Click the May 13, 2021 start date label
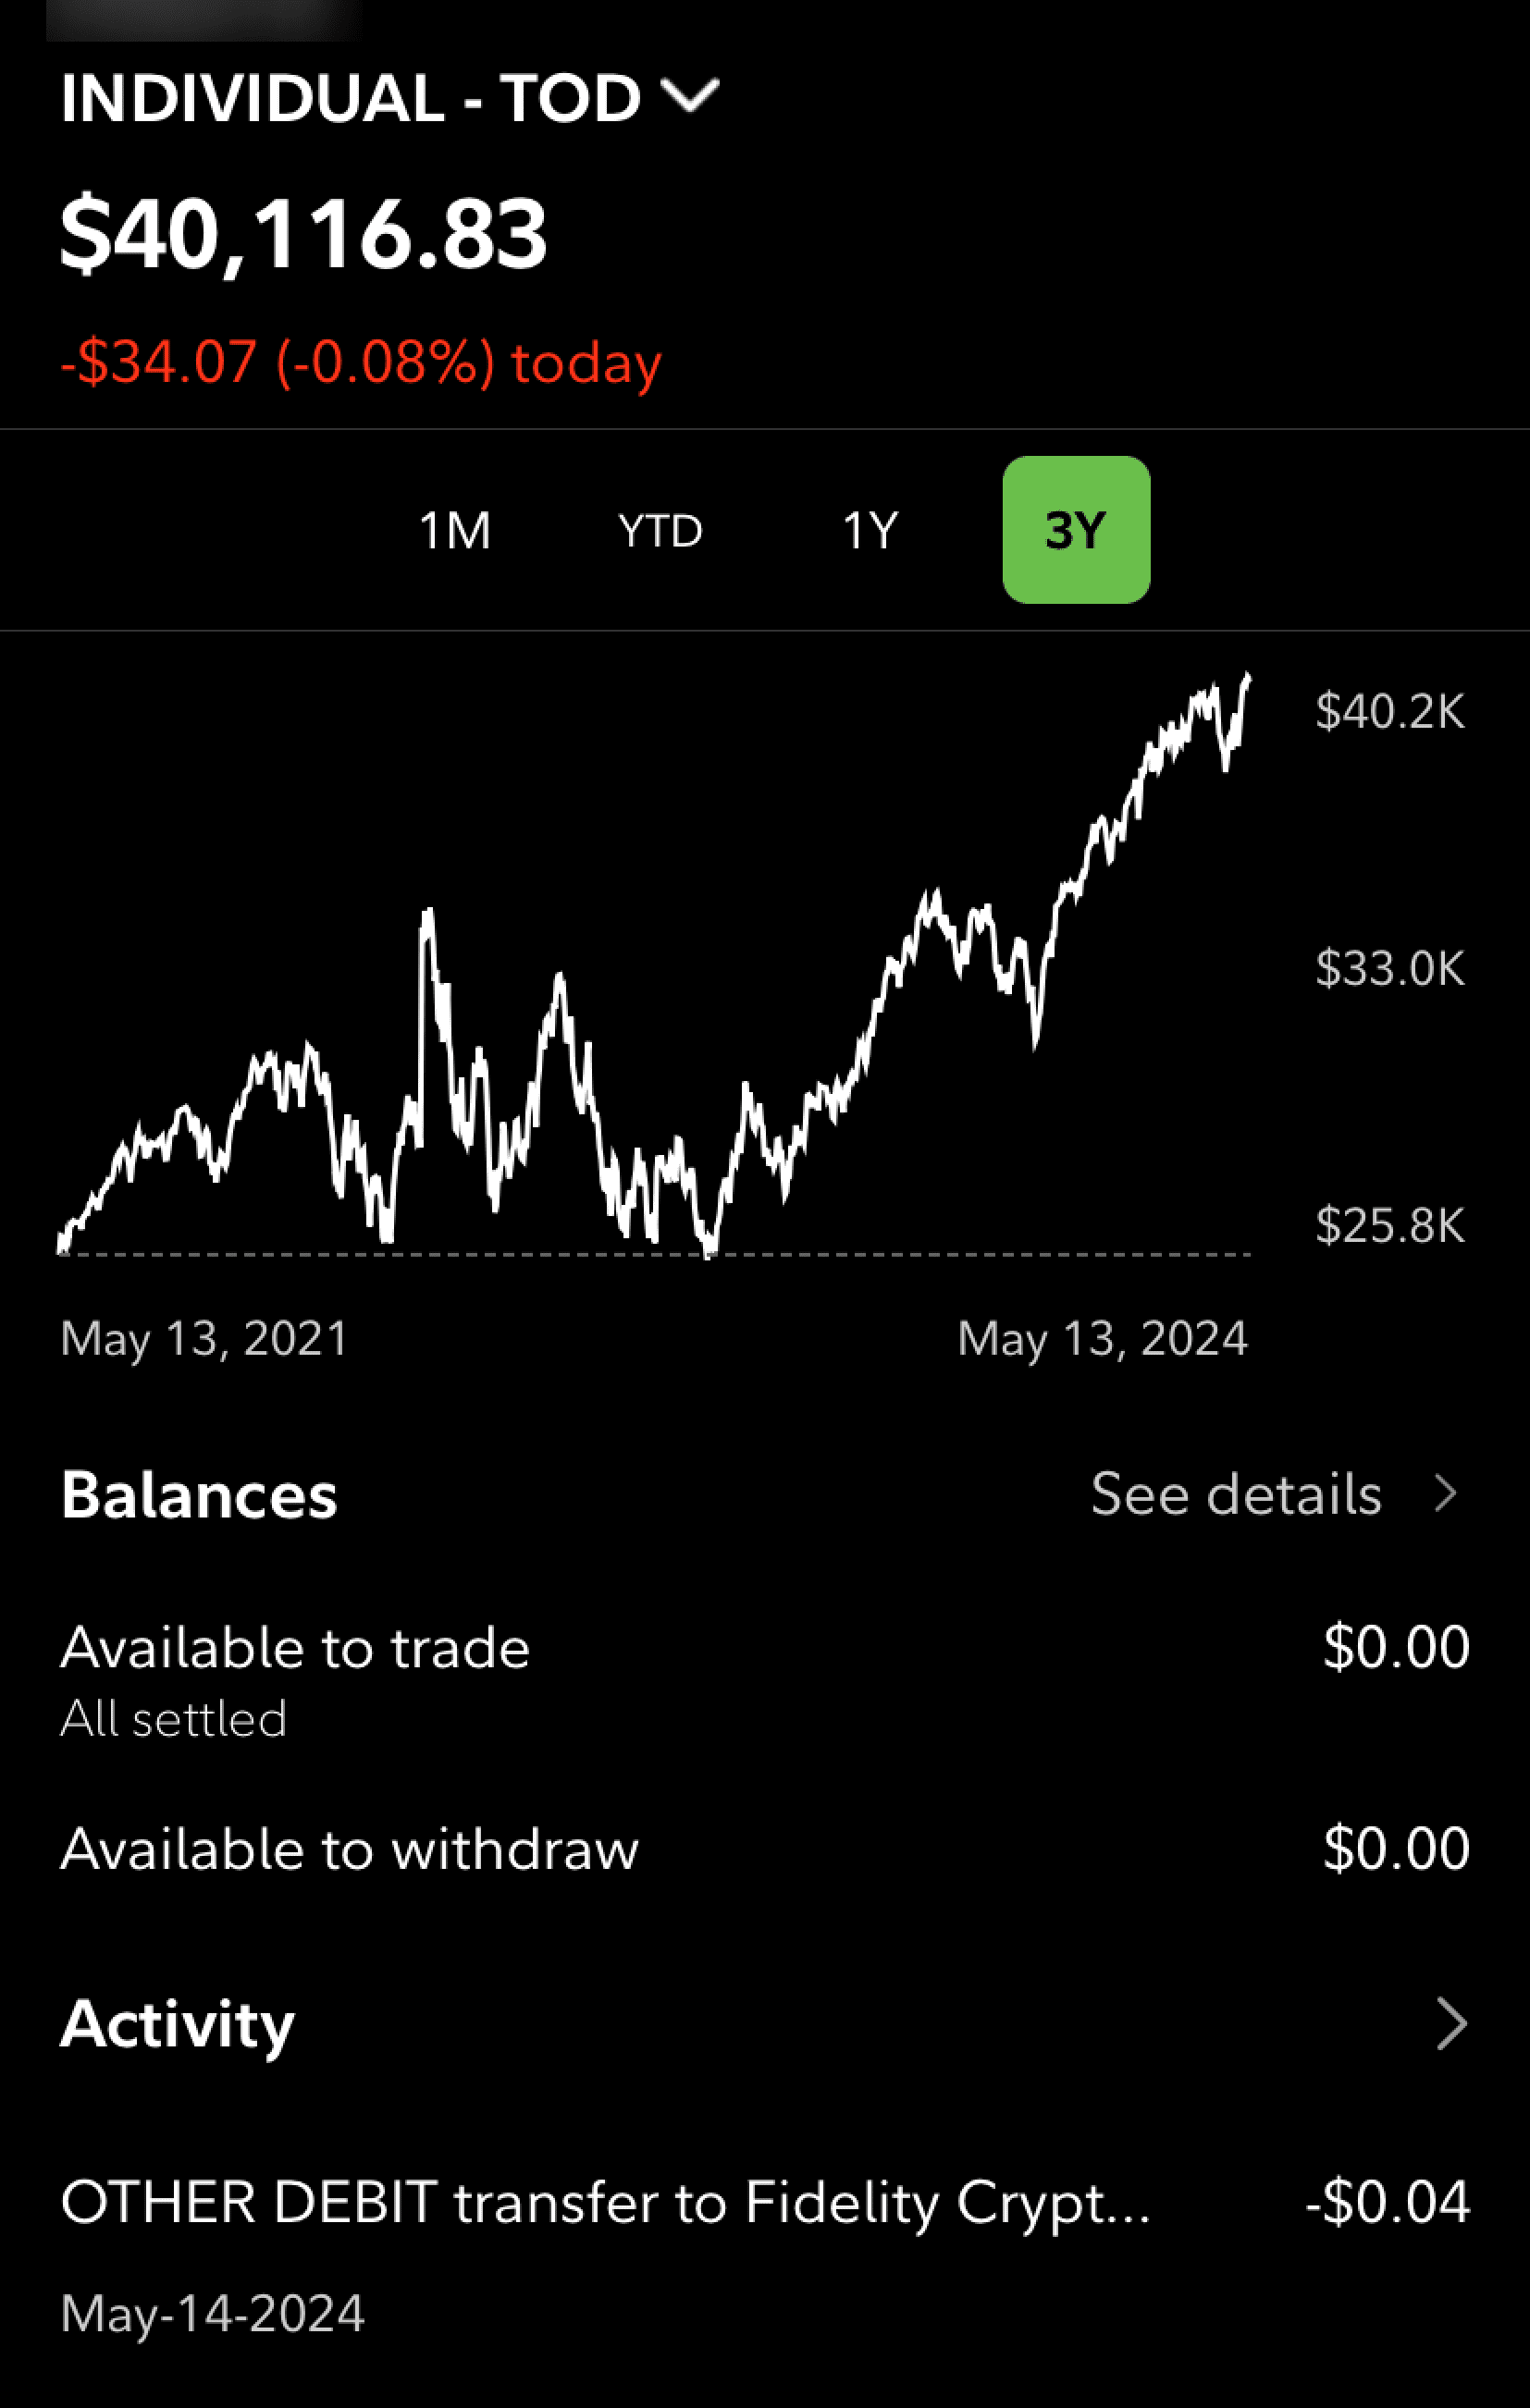The height and width of the screenshot is (2408, 1530). [204, 1338]
